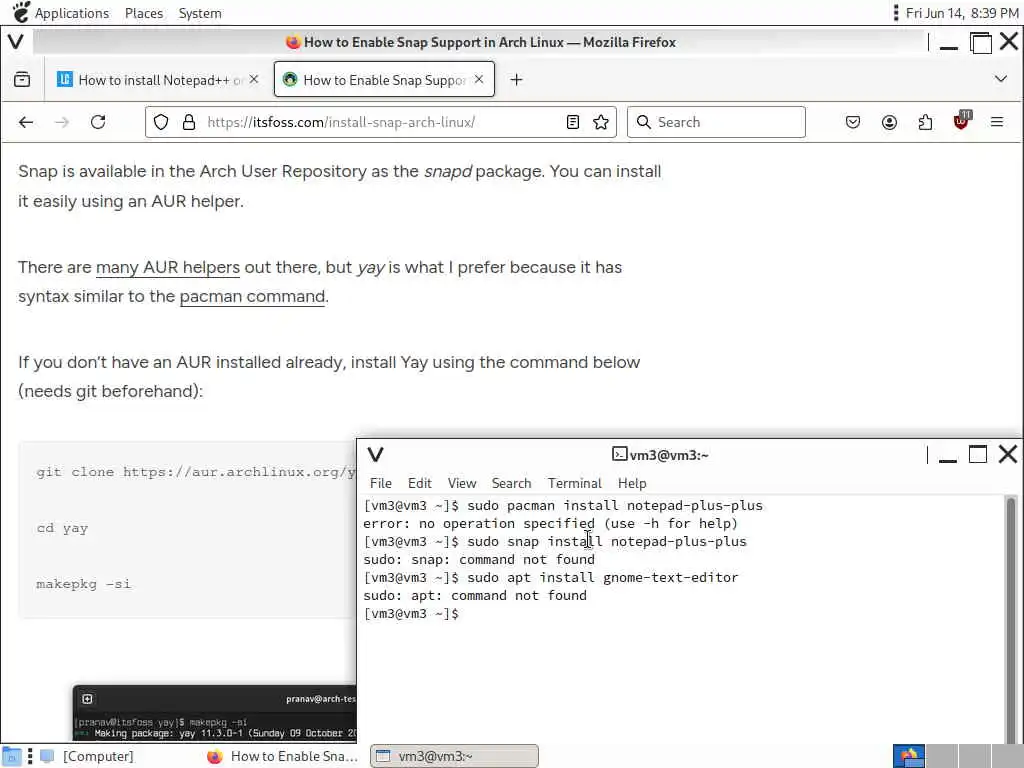Click show desktop icon in bottom panel
Image resolution: width=1024 pixels, height=768 pixels.
(x=12, y=756)
